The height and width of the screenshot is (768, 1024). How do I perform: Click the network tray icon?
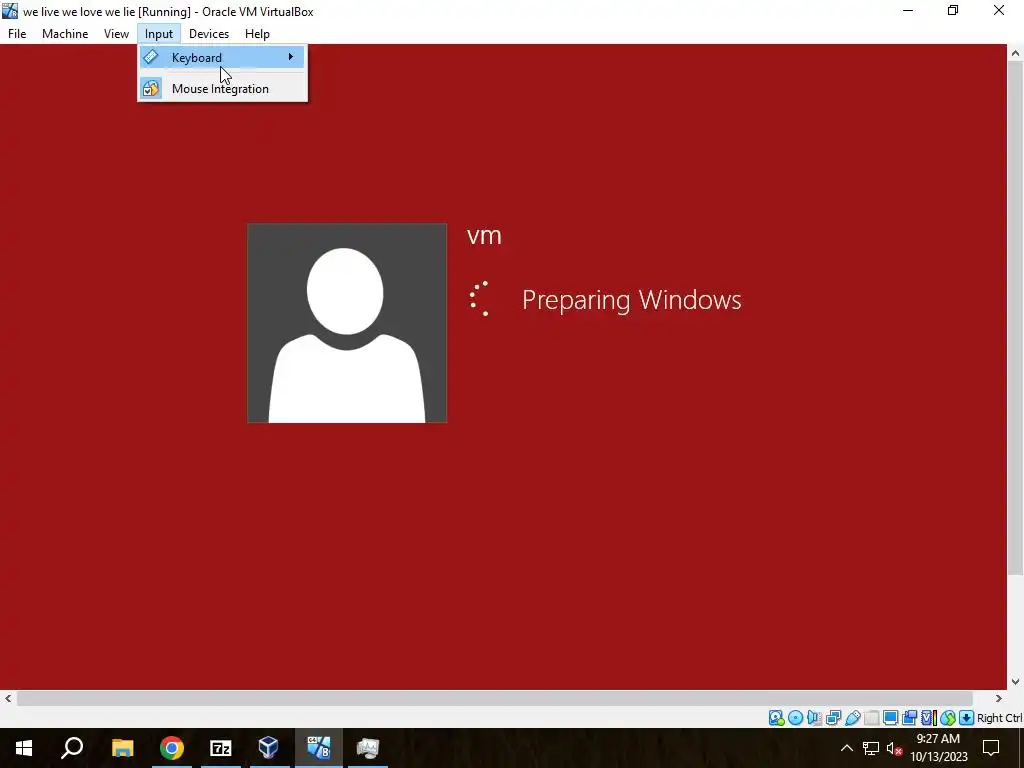[871, 748]
